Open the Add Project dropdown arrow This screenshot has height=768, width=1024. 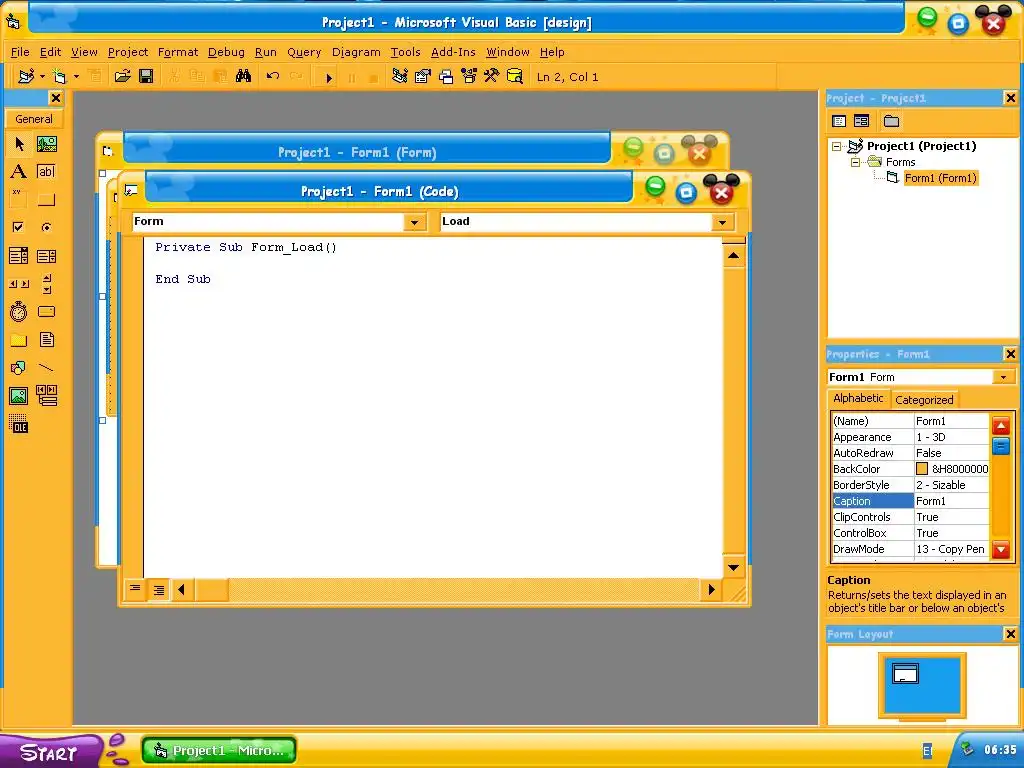(42, 76)
